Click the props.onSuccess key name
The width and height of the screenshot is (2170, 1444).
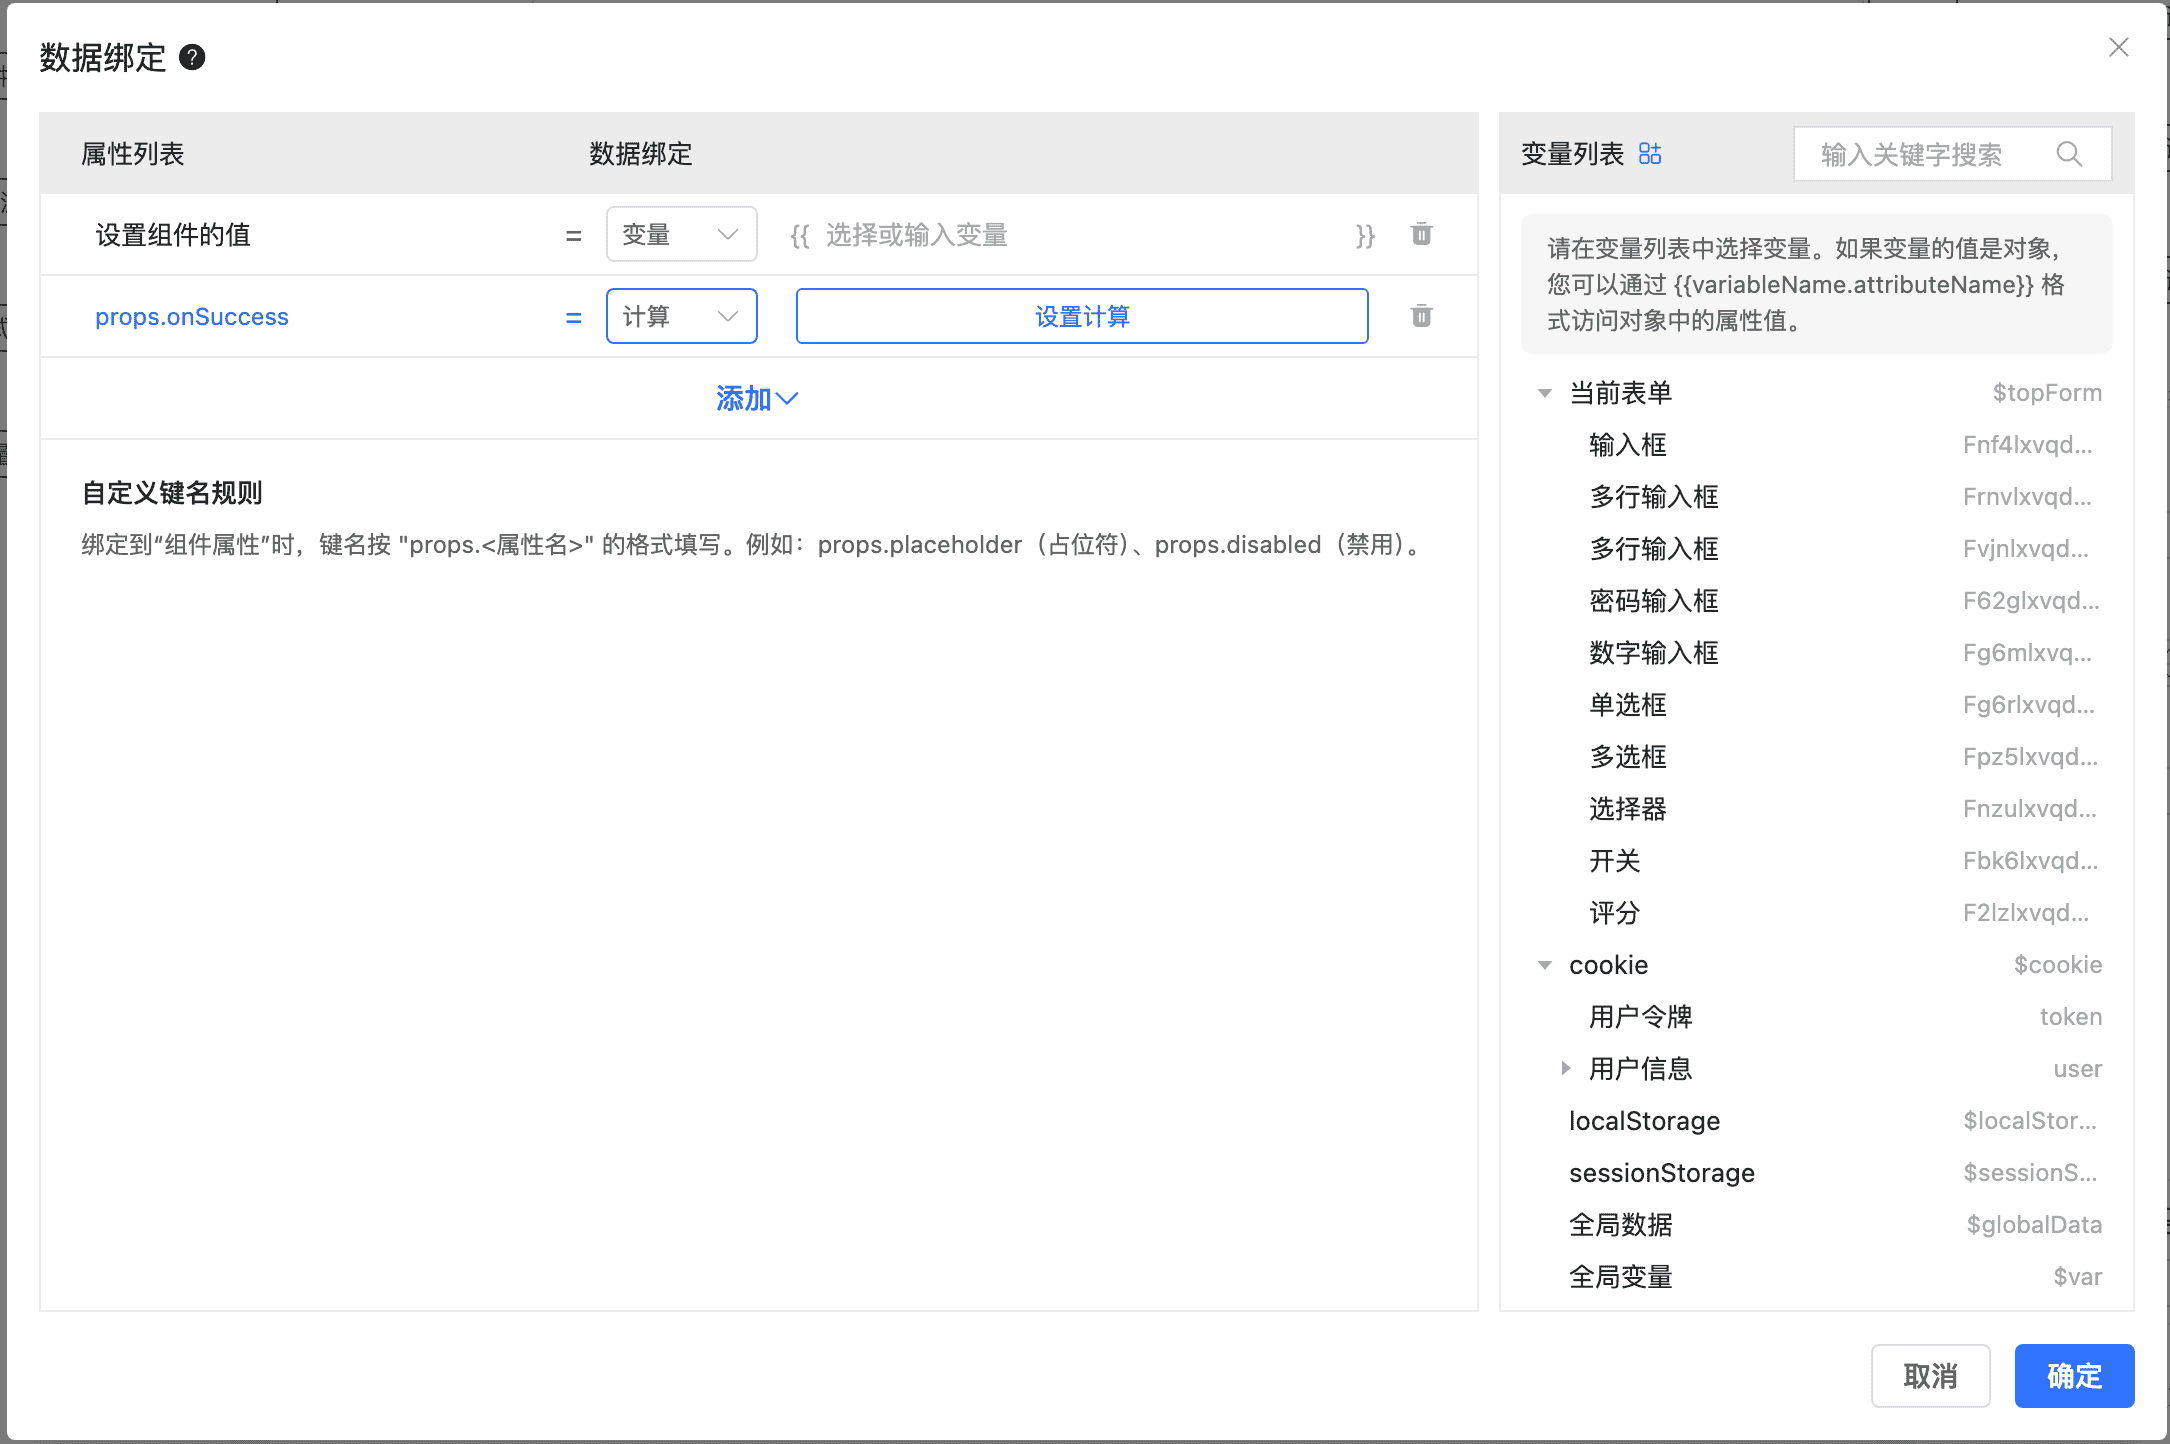click(192, 317)
